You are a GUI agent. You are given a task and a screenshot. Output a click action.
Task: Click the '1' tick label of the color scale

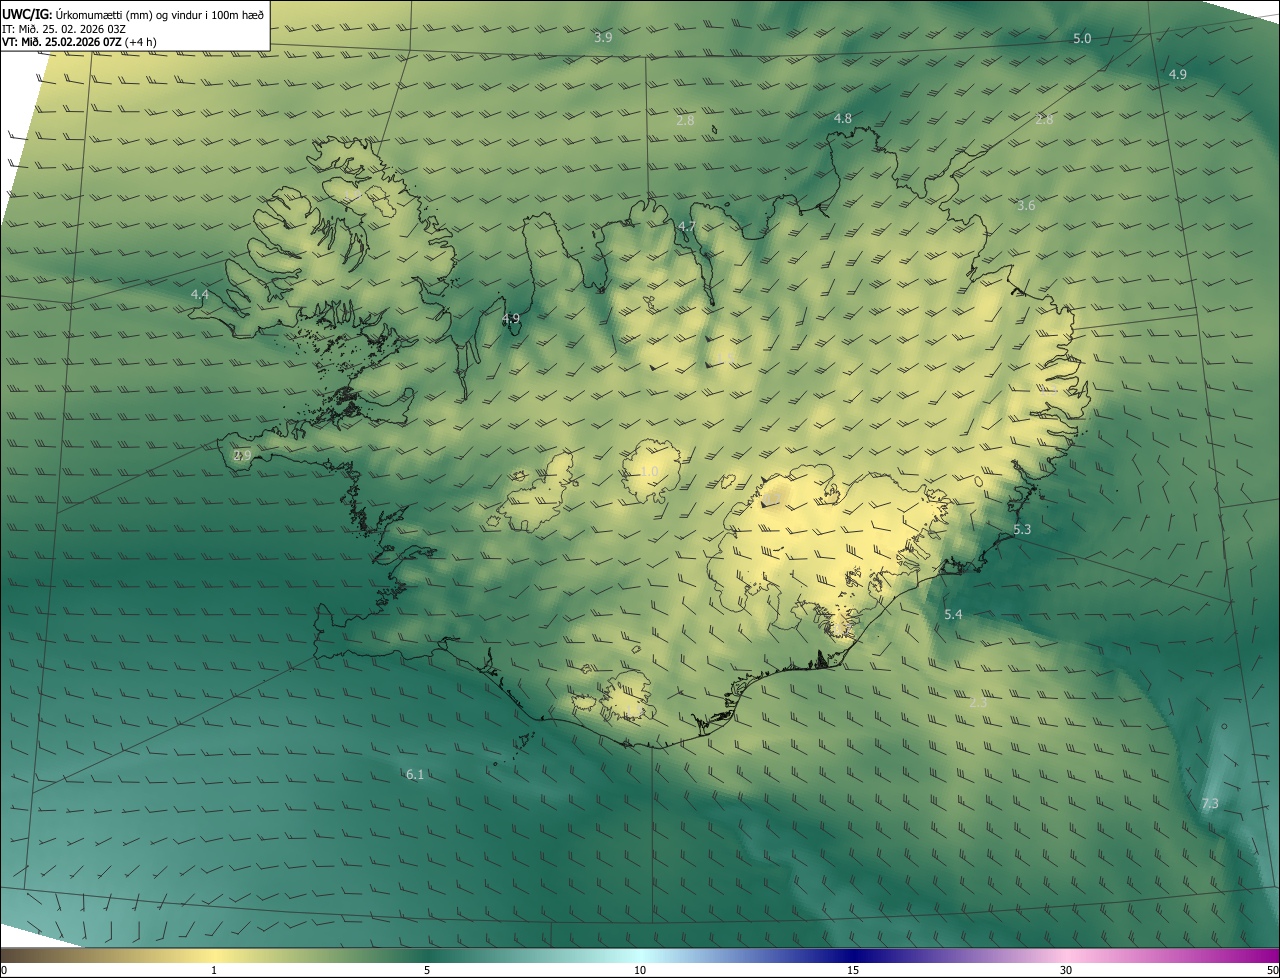[x=214, y=970]
